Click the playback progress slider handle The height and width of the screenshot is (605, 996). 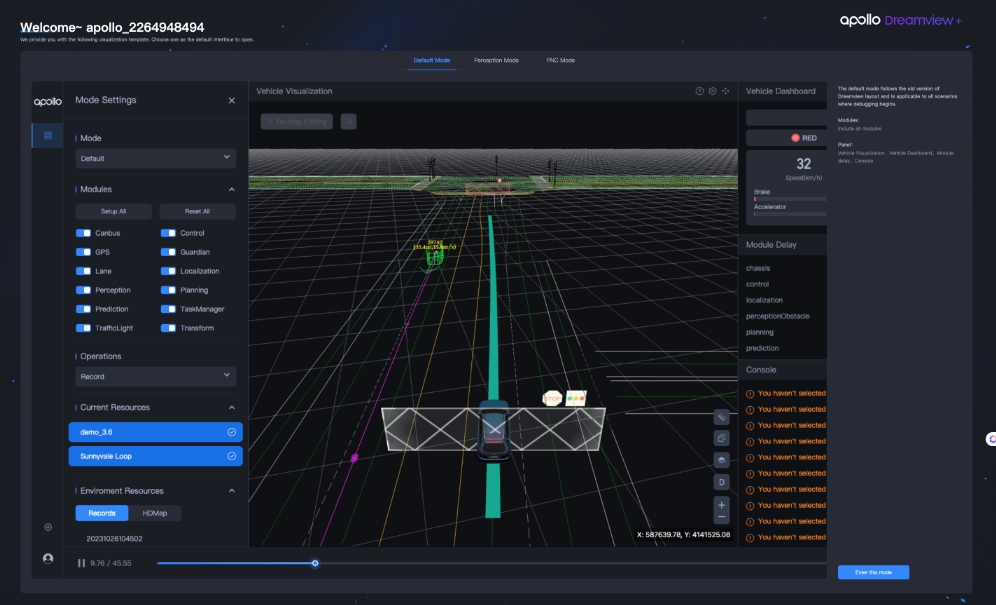click(x=315, y=563)
